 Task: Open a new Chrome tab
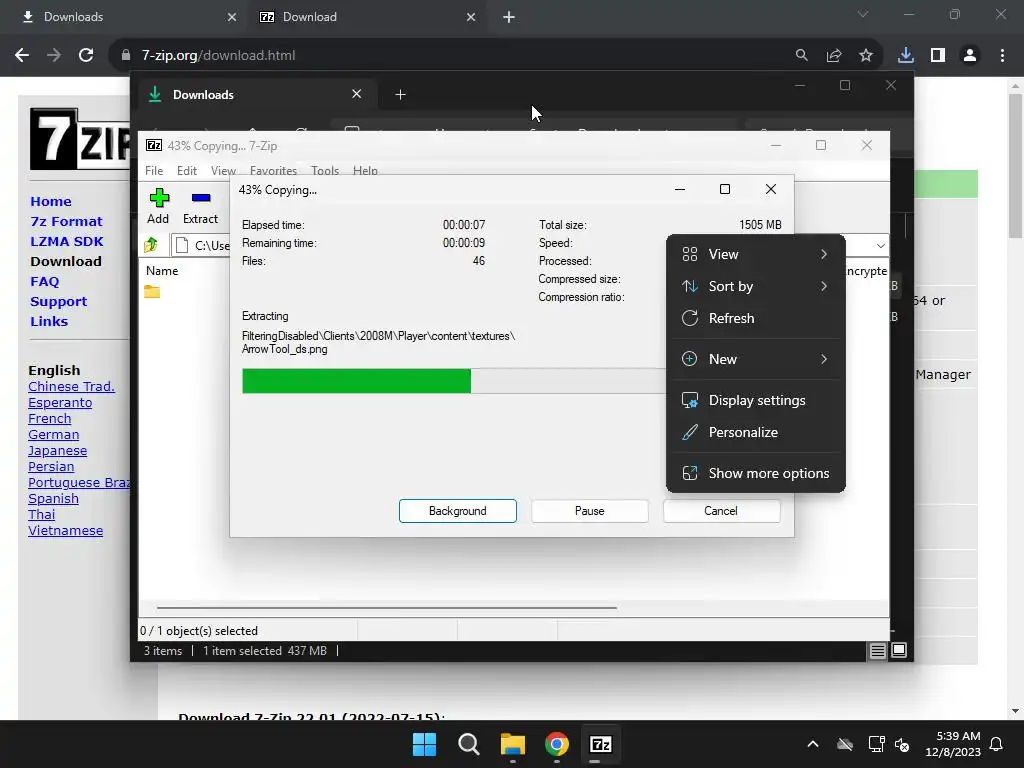click(509, 17)
